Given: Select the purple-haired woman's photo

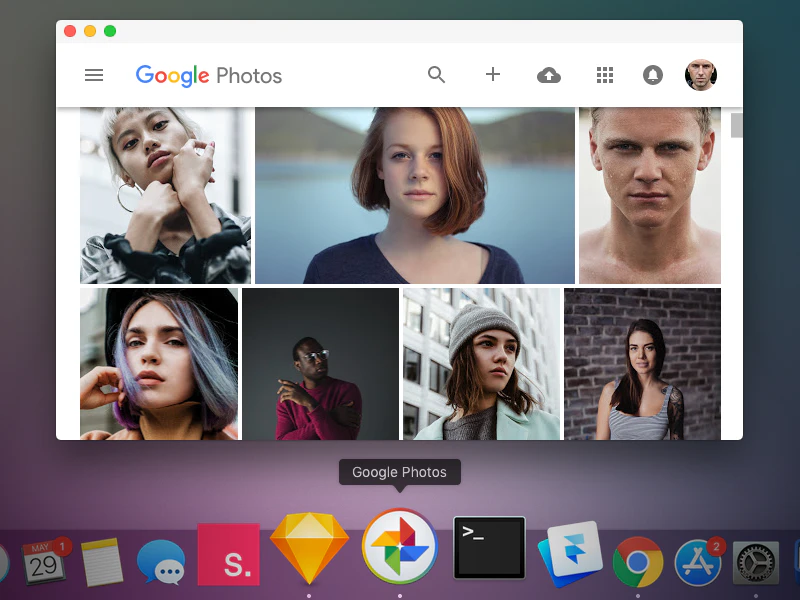Looking at the screenshot, I should tap(160, 365).
